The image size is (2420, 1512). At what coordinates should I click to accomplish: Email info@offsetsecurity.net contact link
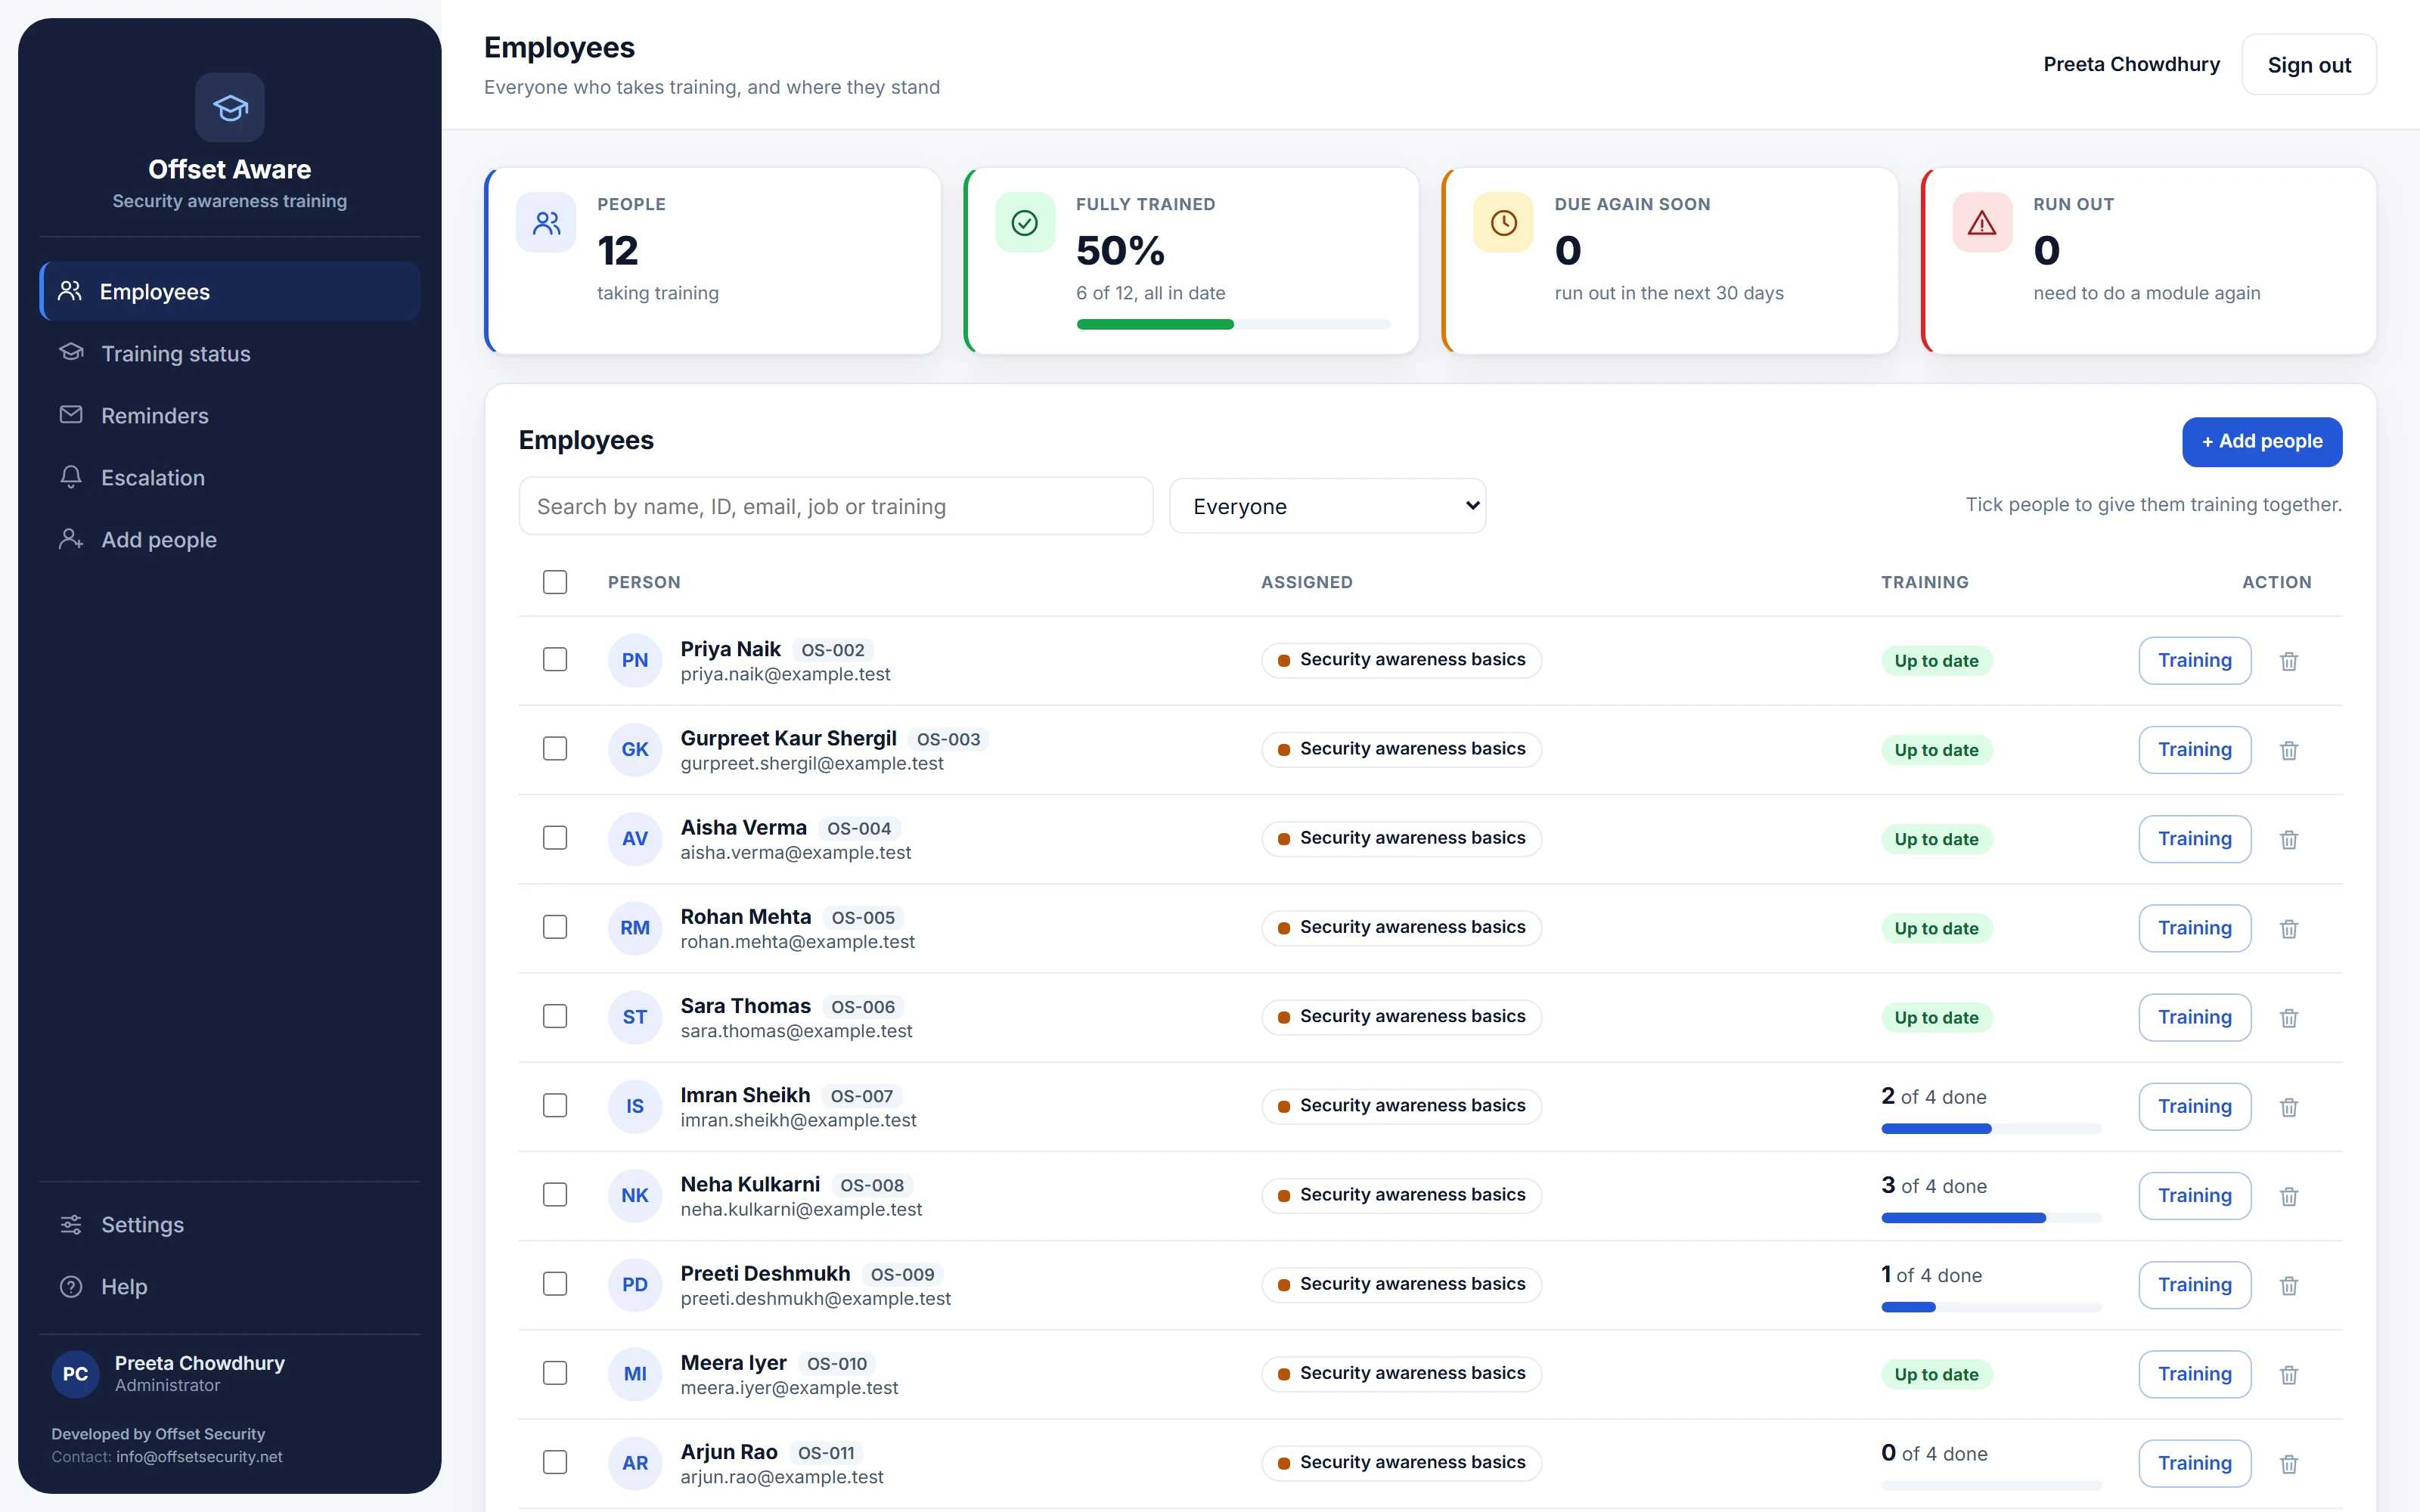click(x=199, y=1456)
